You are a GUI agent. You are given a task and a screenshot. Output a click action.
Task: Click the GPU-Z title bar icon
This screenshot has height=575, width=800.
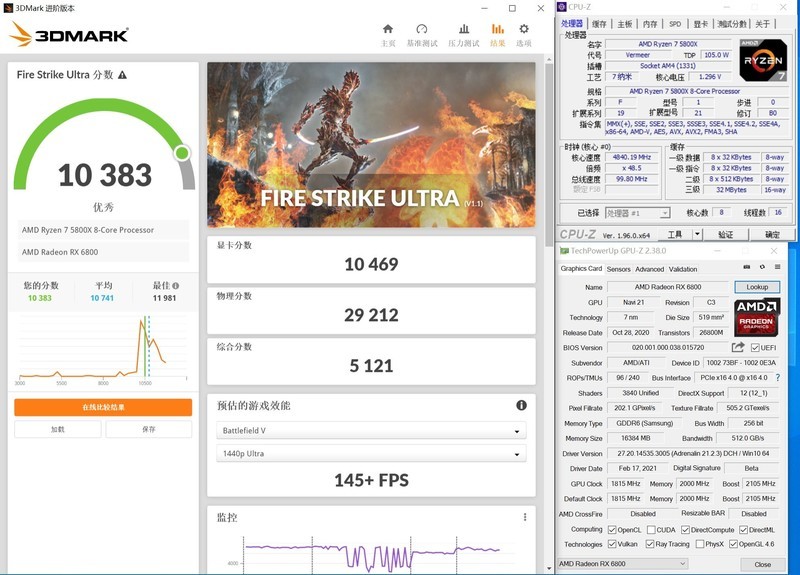pos(564,251)
